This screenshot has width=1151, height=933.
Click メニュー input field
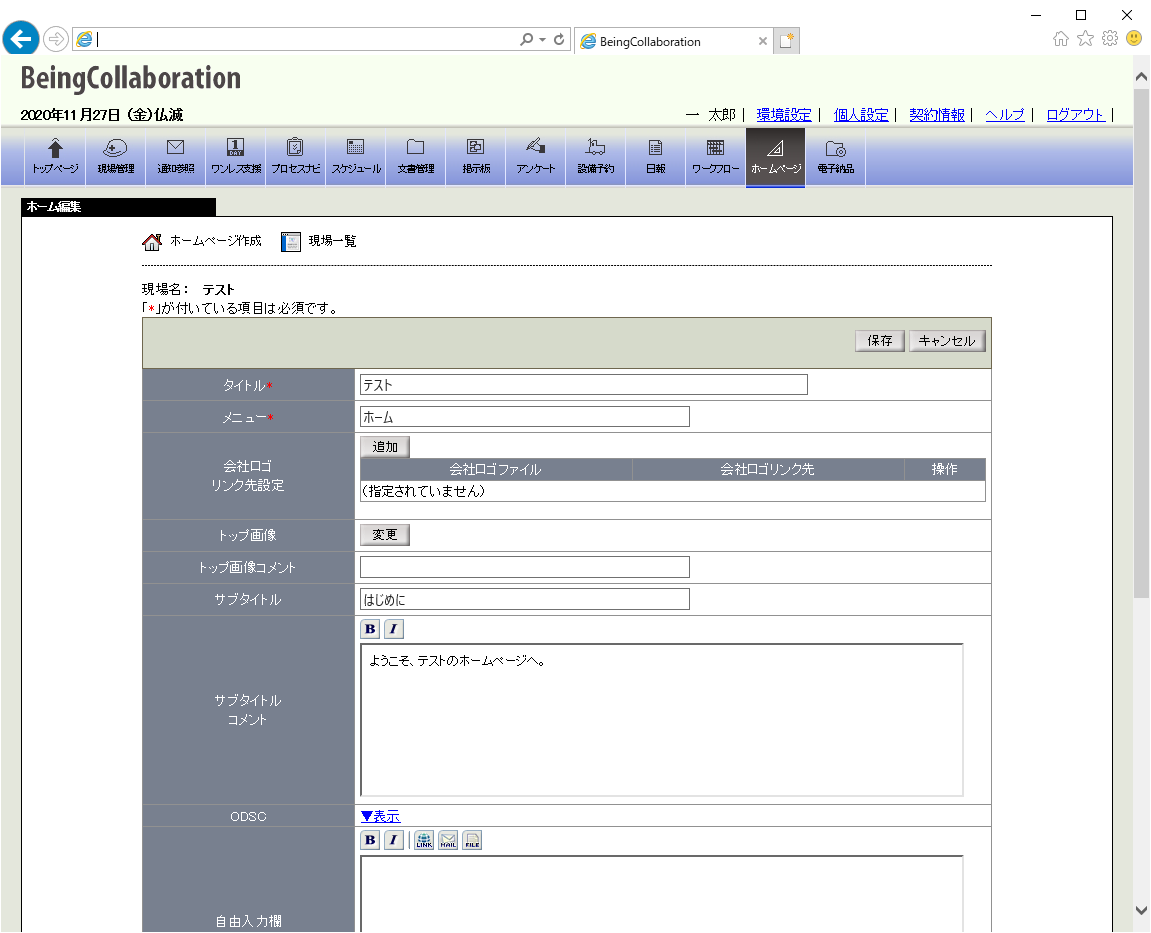coord(525,417)
